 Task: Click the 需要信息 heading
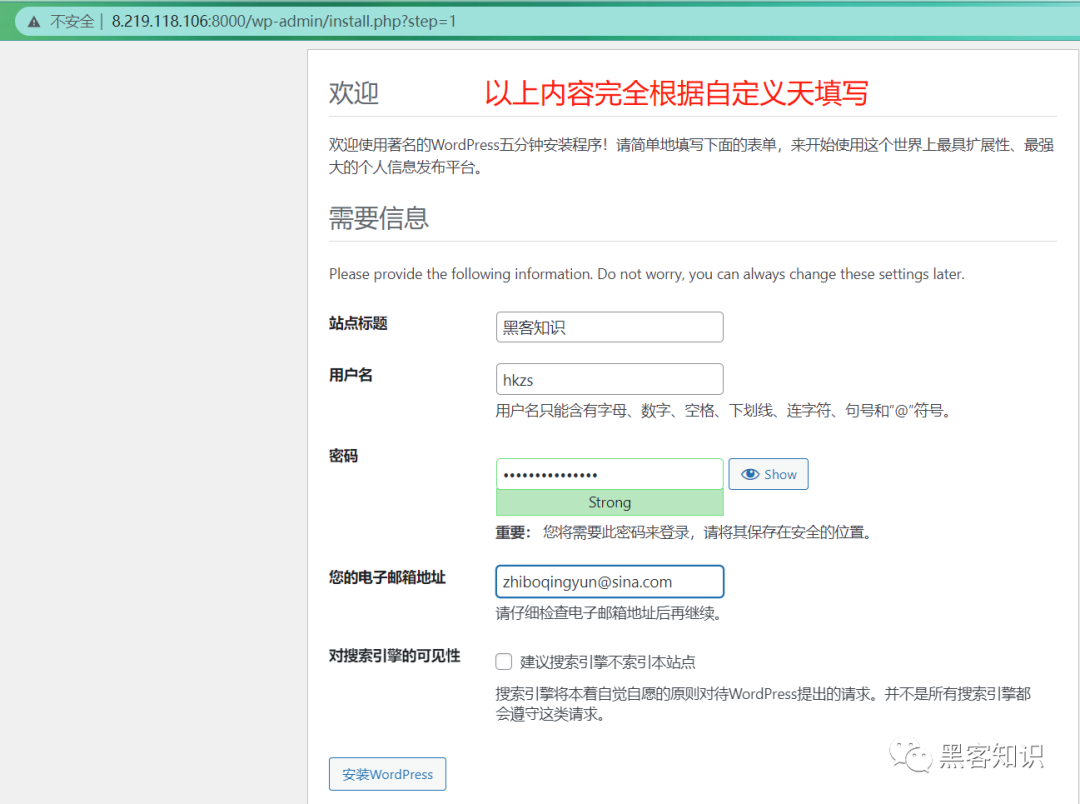[x=379, y=218]
